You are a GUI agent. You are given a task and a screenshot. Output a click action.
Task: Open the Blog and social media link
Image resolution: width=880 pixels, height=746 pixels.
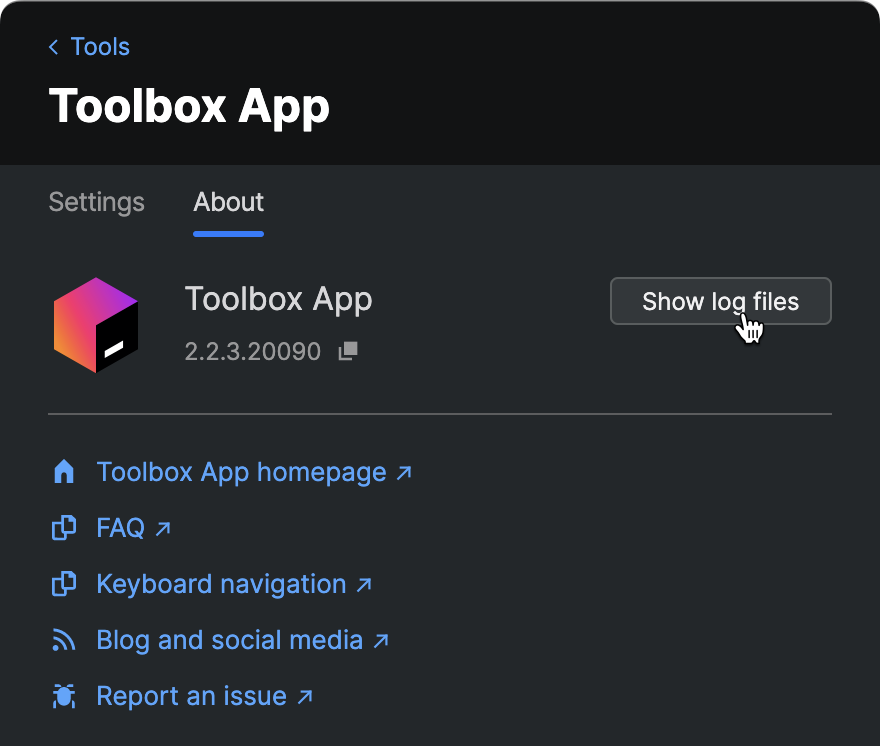[228, 639]
